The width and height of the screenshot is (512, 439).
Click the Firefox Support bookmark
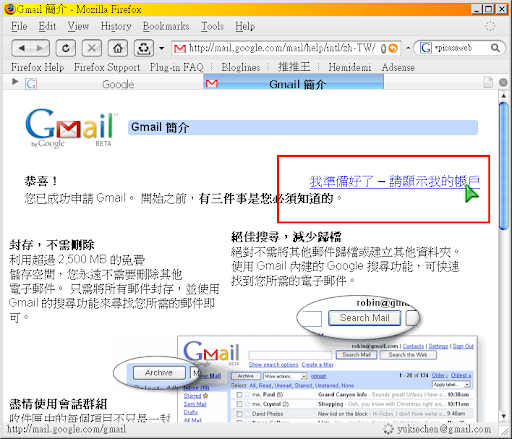107,67
